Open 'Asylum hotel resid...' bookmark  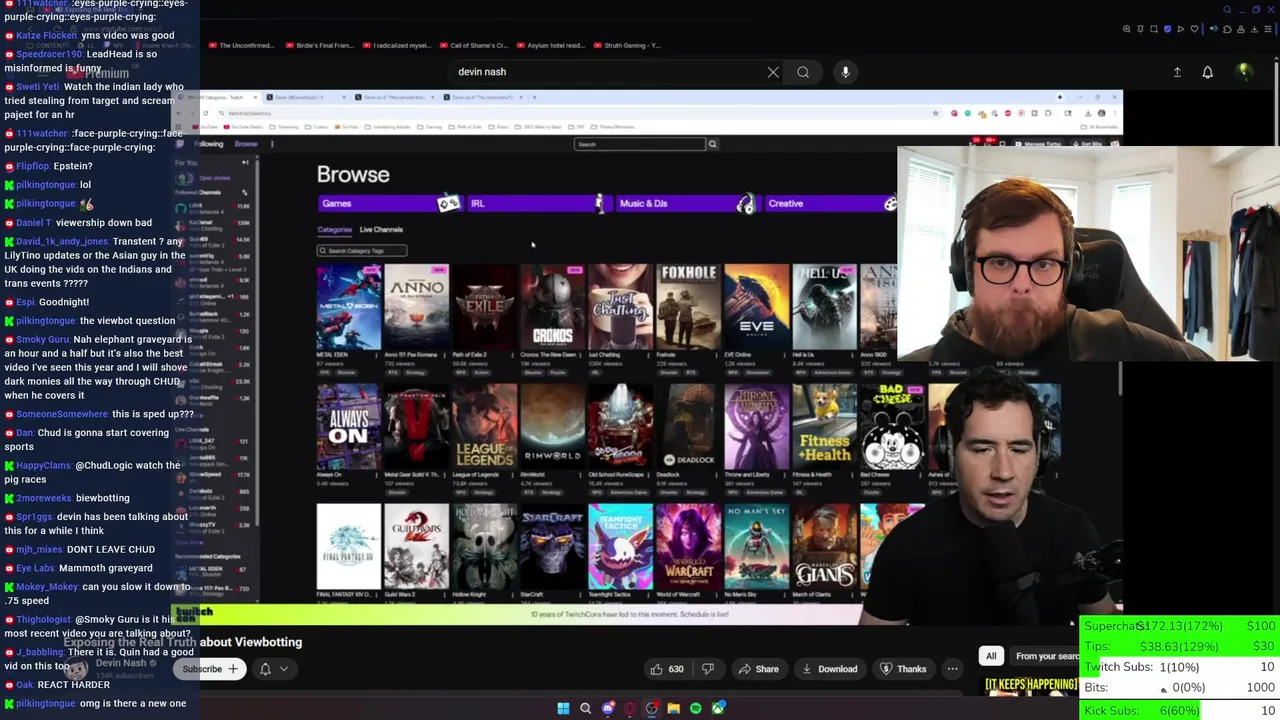click(550, 45)
